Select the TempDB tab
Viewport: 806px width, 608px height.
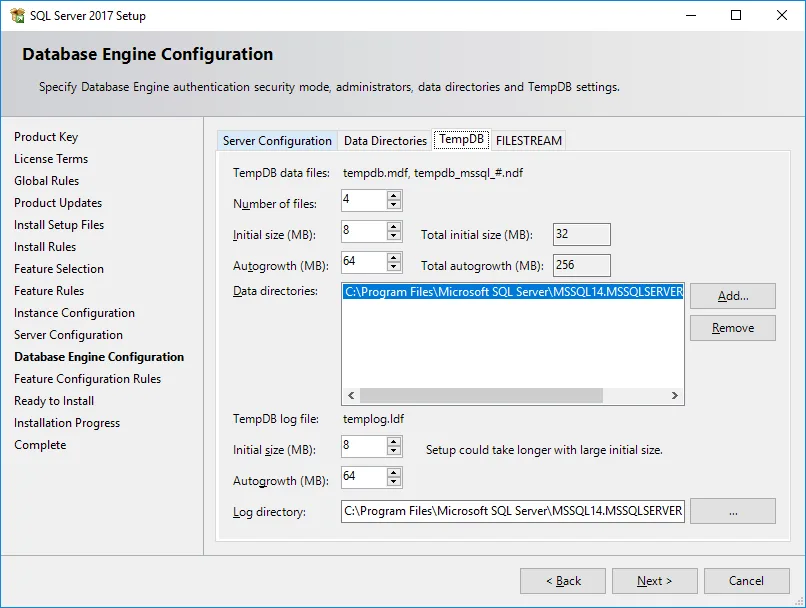pos(462,139)
